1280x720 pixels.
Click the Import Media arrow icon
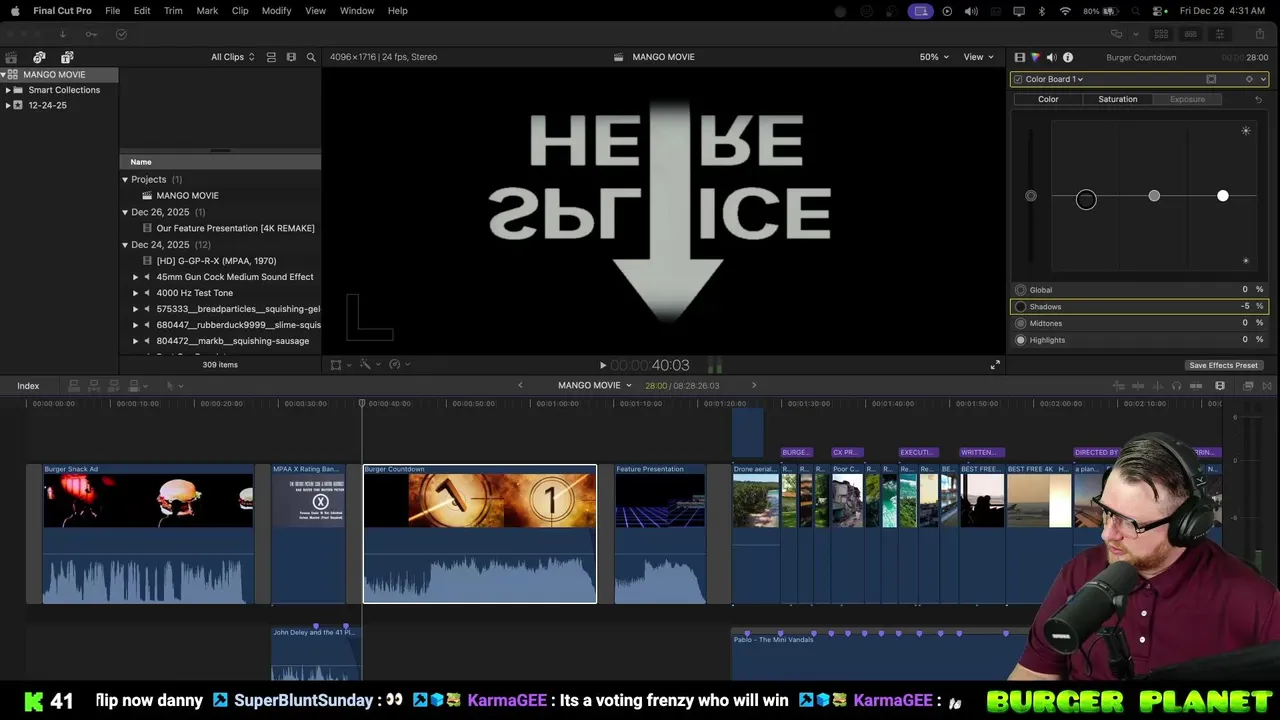[62, 34]
